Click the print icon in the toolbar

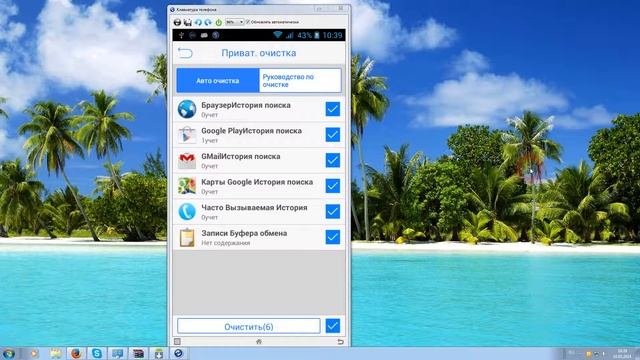(x=177, y=22)
